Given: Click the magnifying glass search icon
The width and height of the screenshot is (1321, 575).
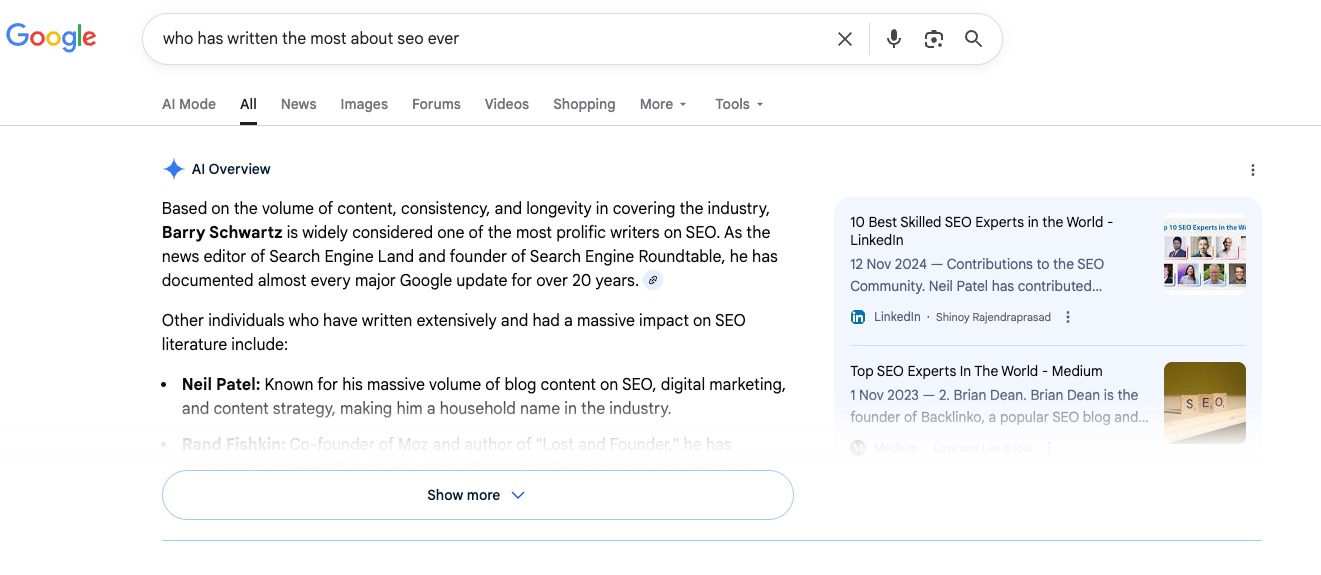Looking at the screenshot, I should pos(973,39).
